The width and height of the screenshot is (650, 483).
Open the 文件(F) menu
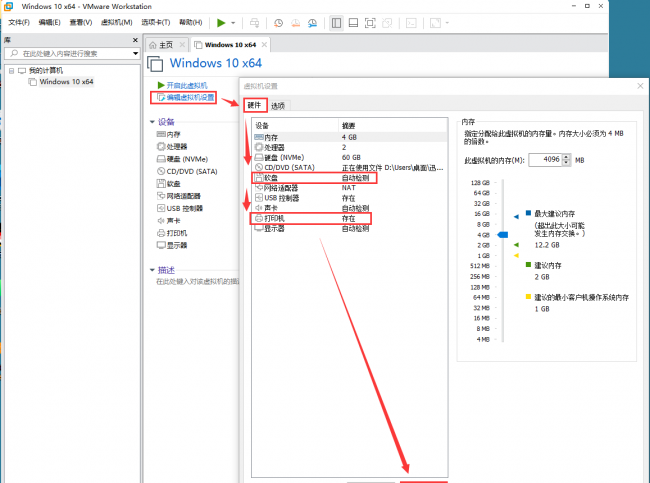coord(19,22)
